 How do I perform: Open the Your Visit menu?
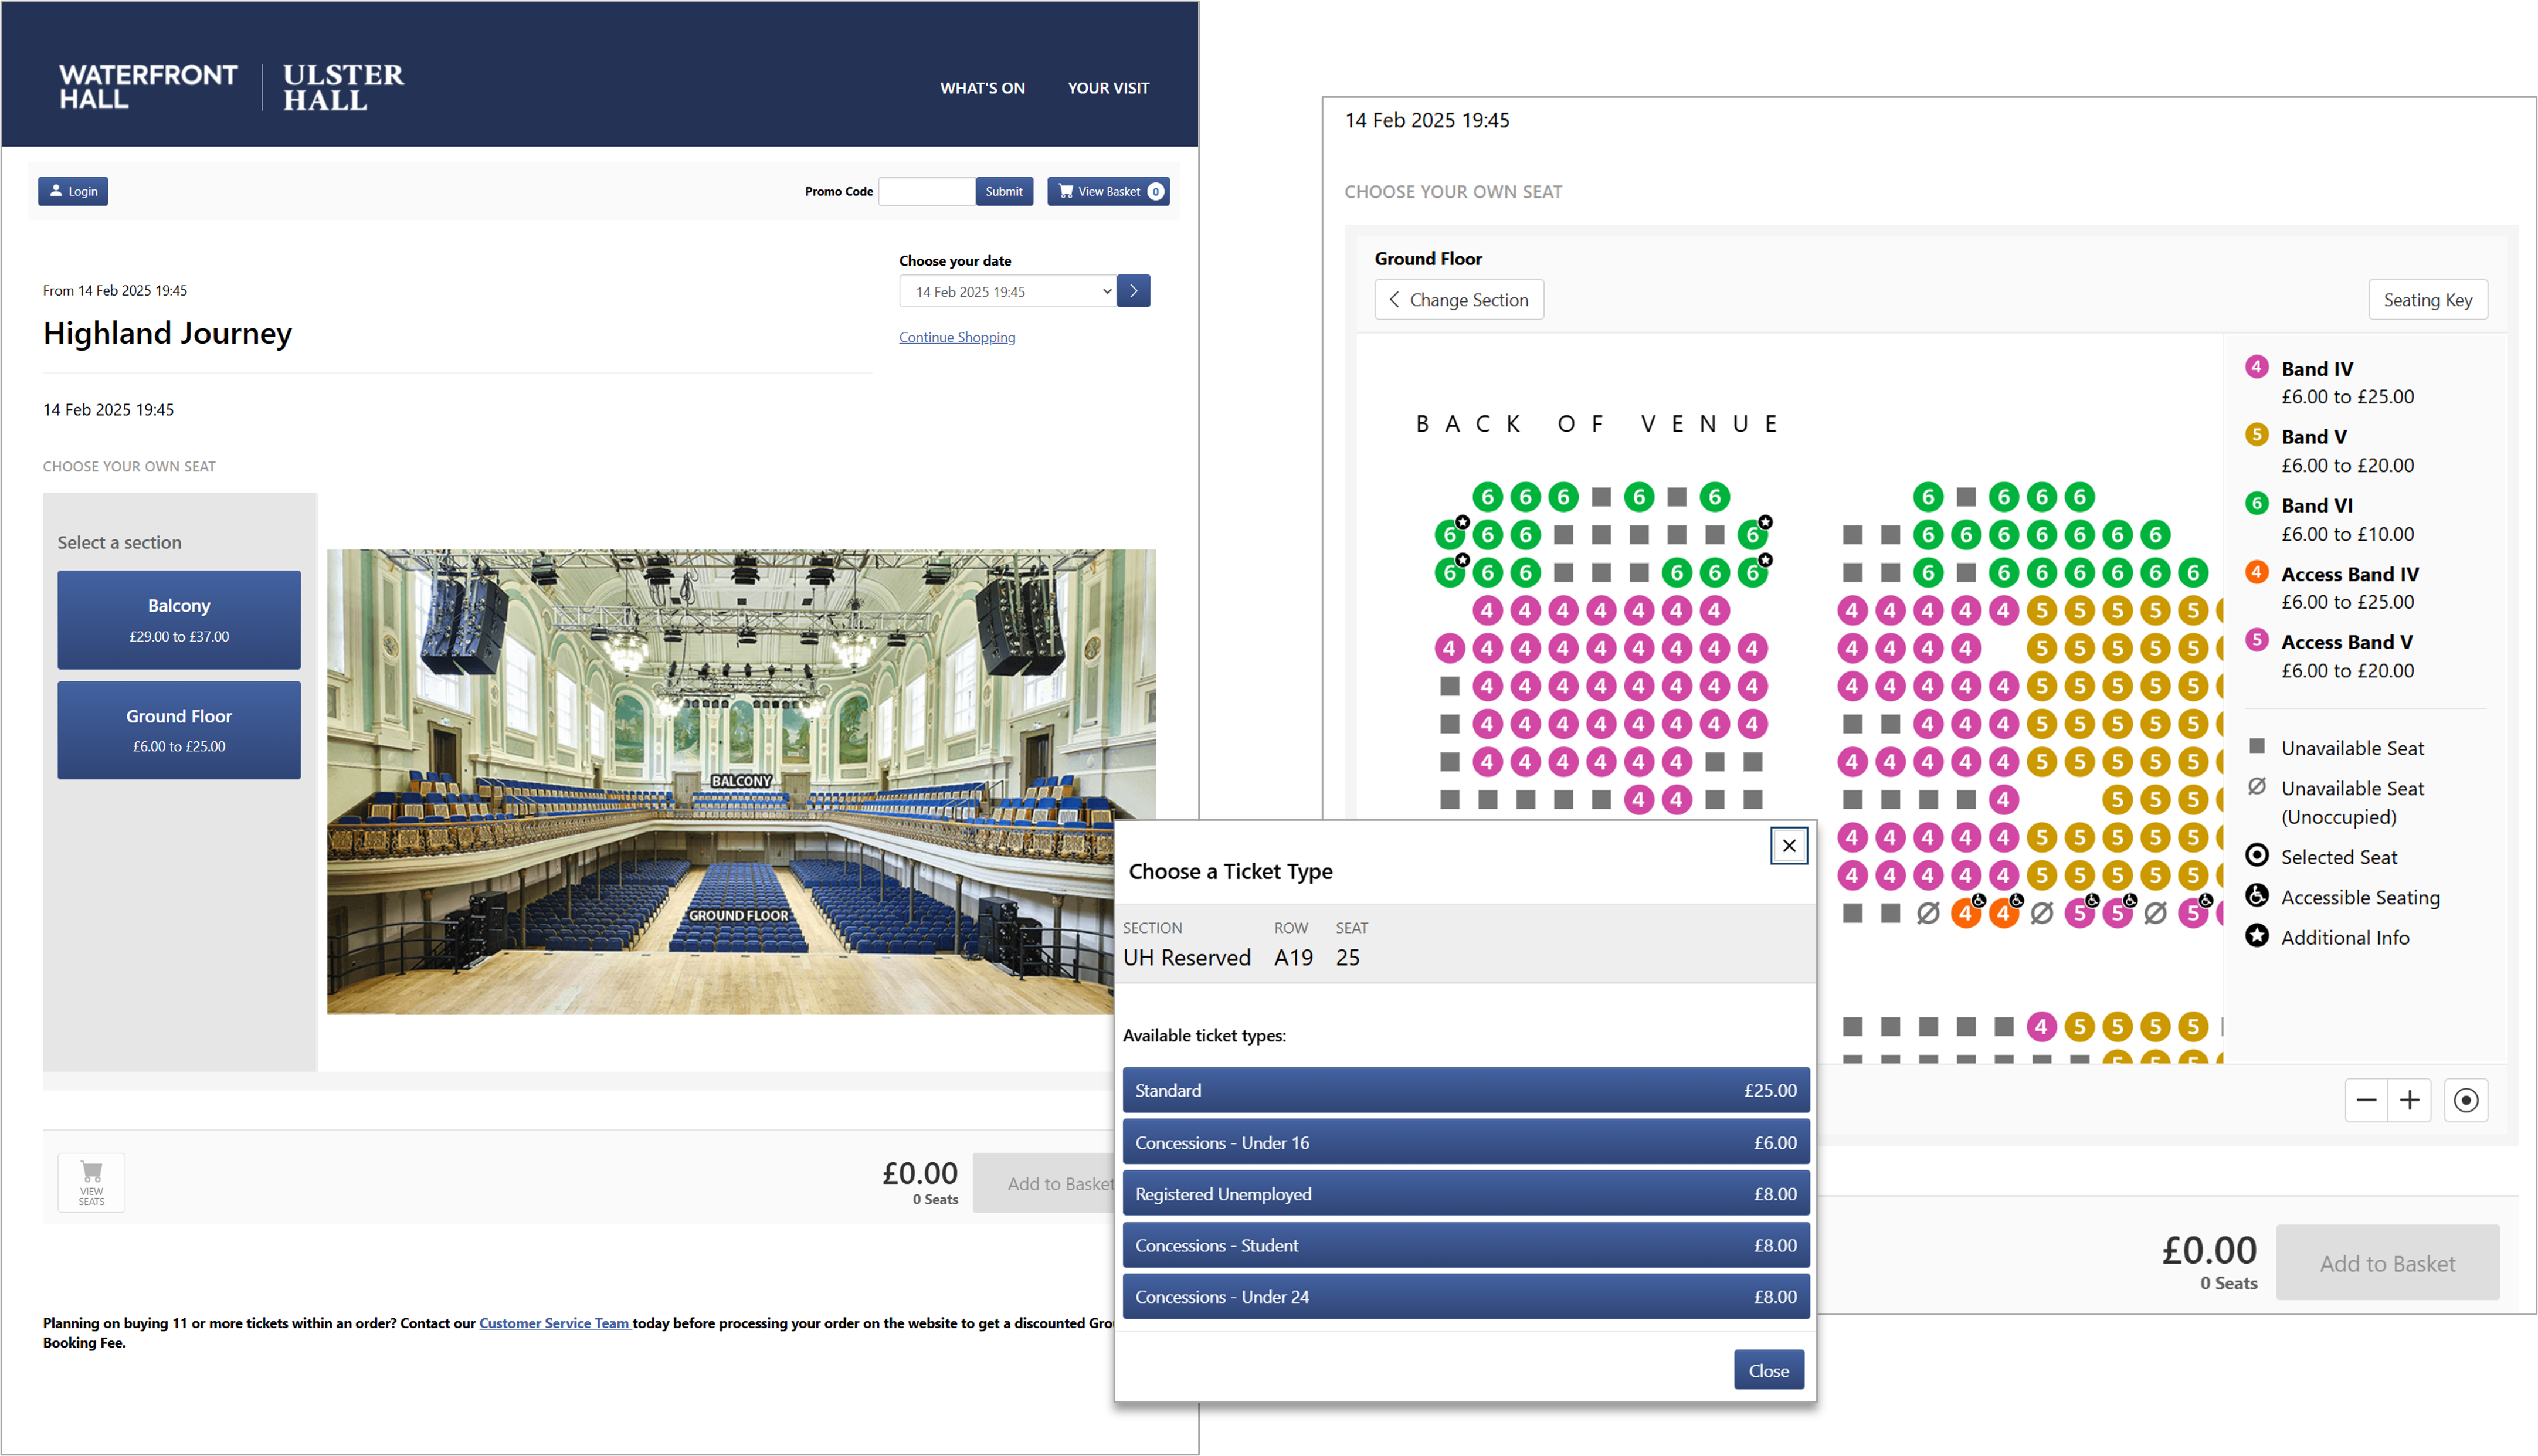(x=1108, y=88)
